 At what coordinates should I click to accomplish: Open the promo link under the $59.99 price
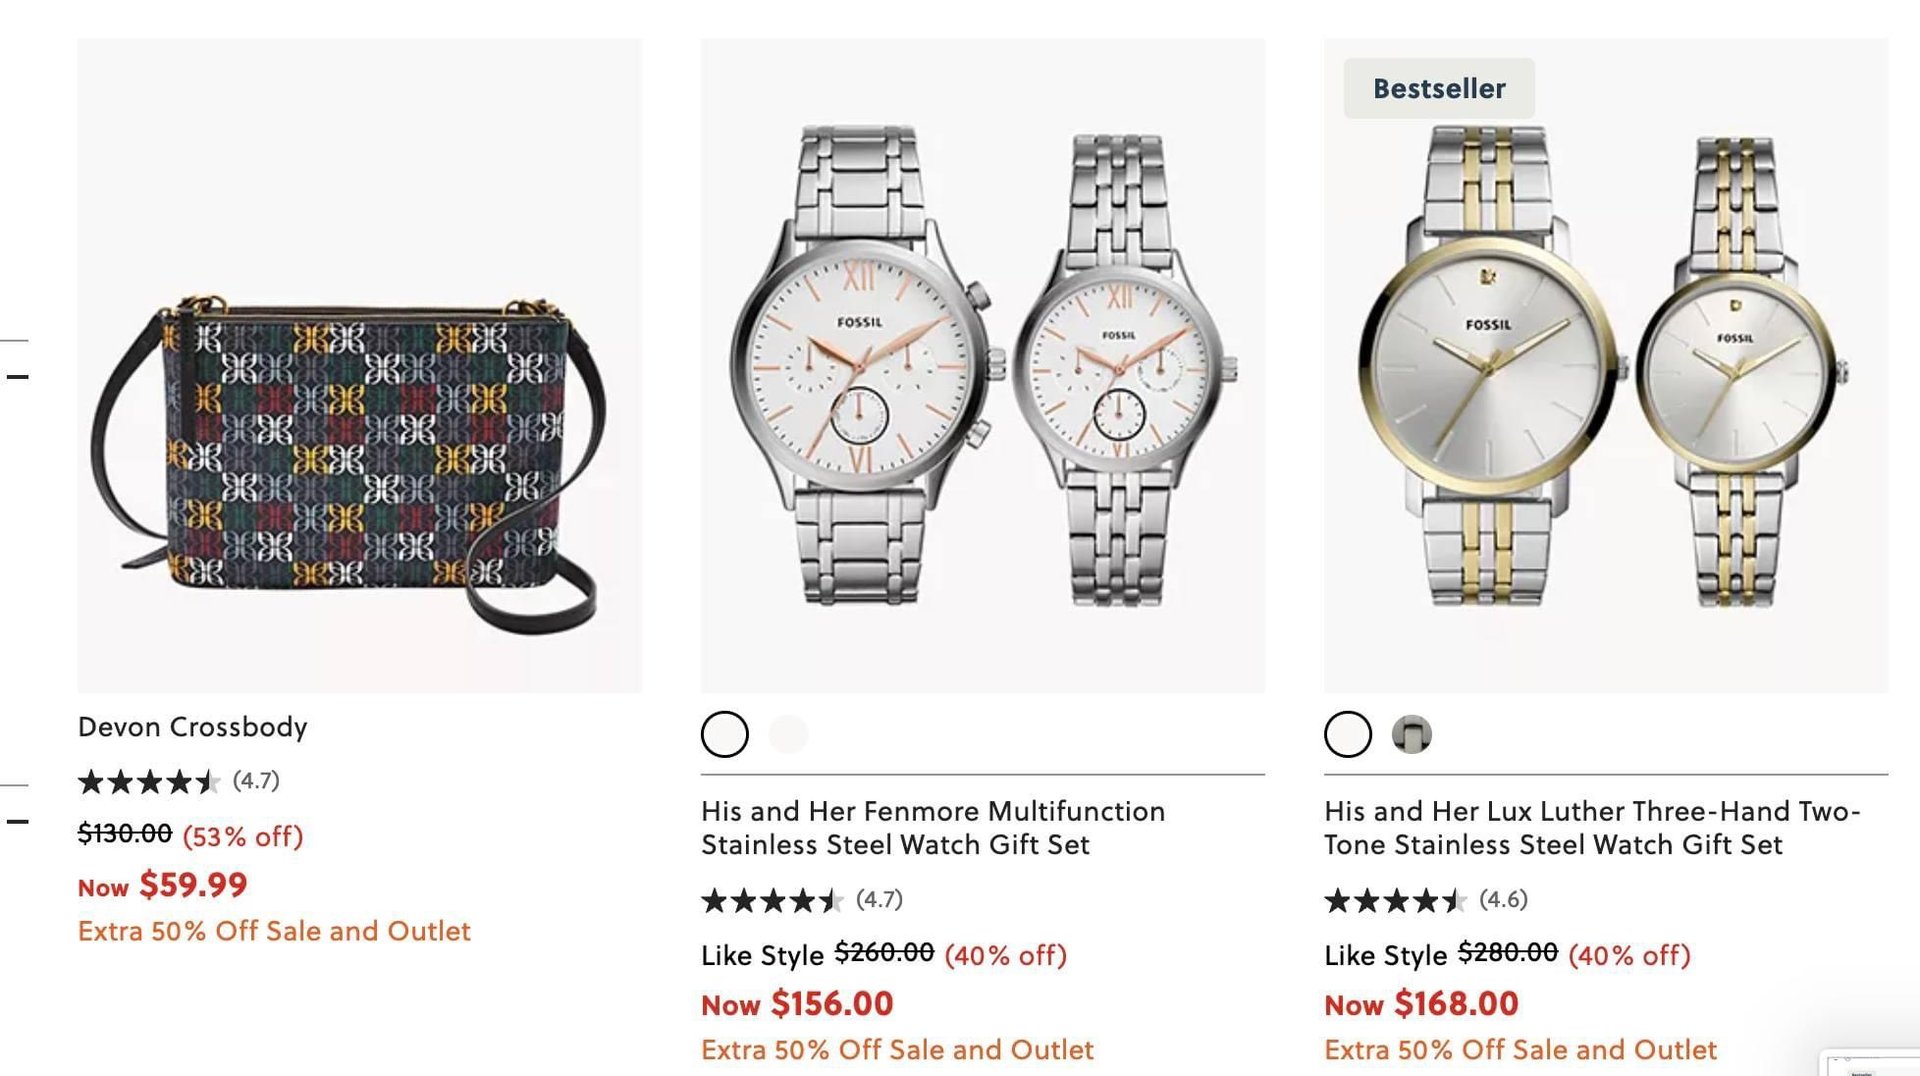point(274,931)
